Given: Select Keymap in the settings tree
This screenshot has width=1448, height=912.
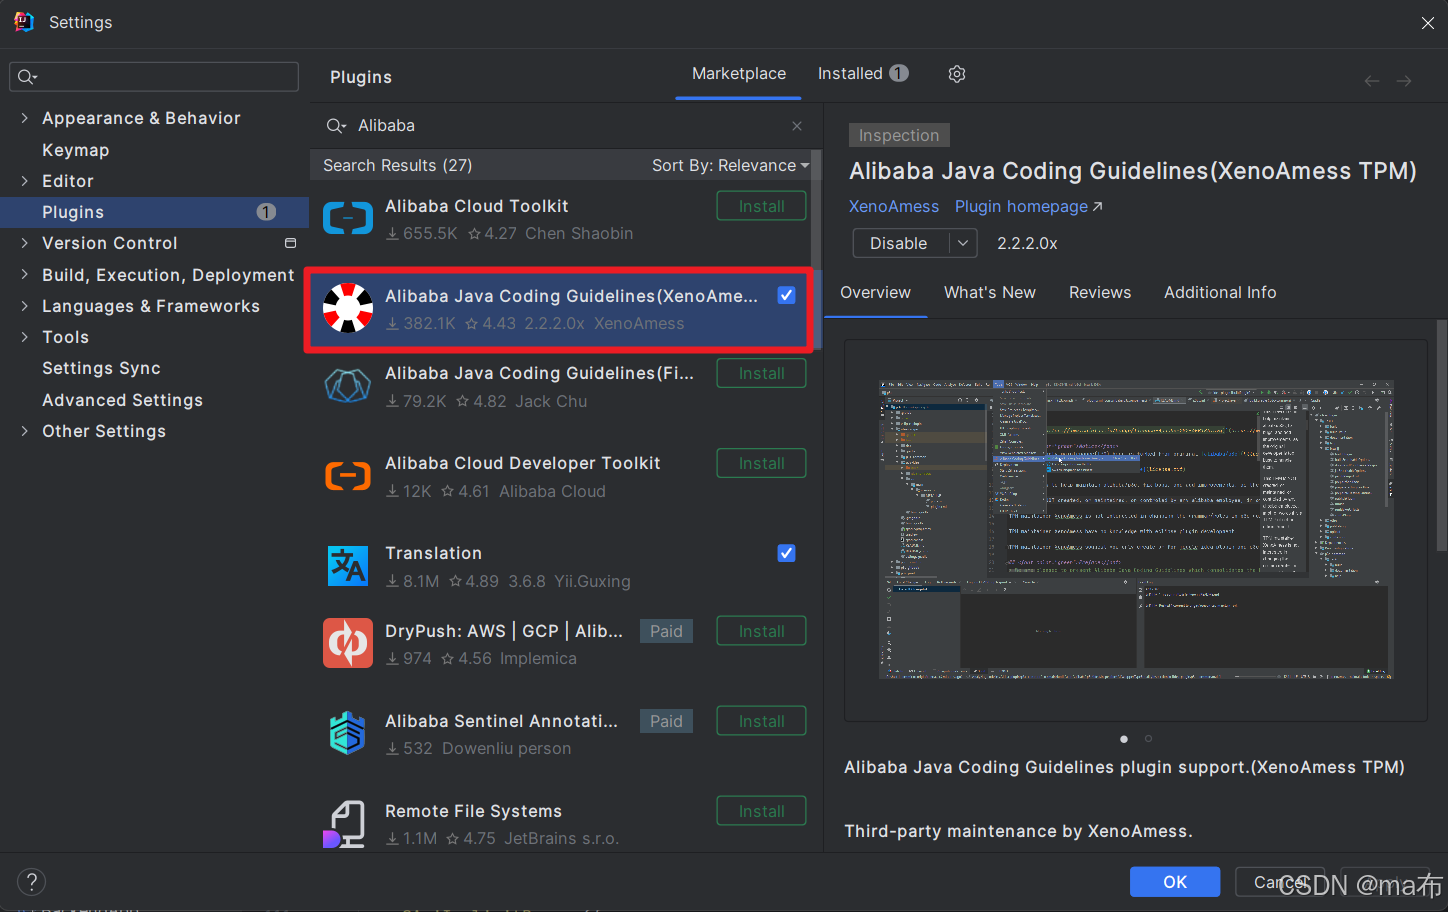Looking at the screenshot, I should pyautogui.click(x=76, y=150).
